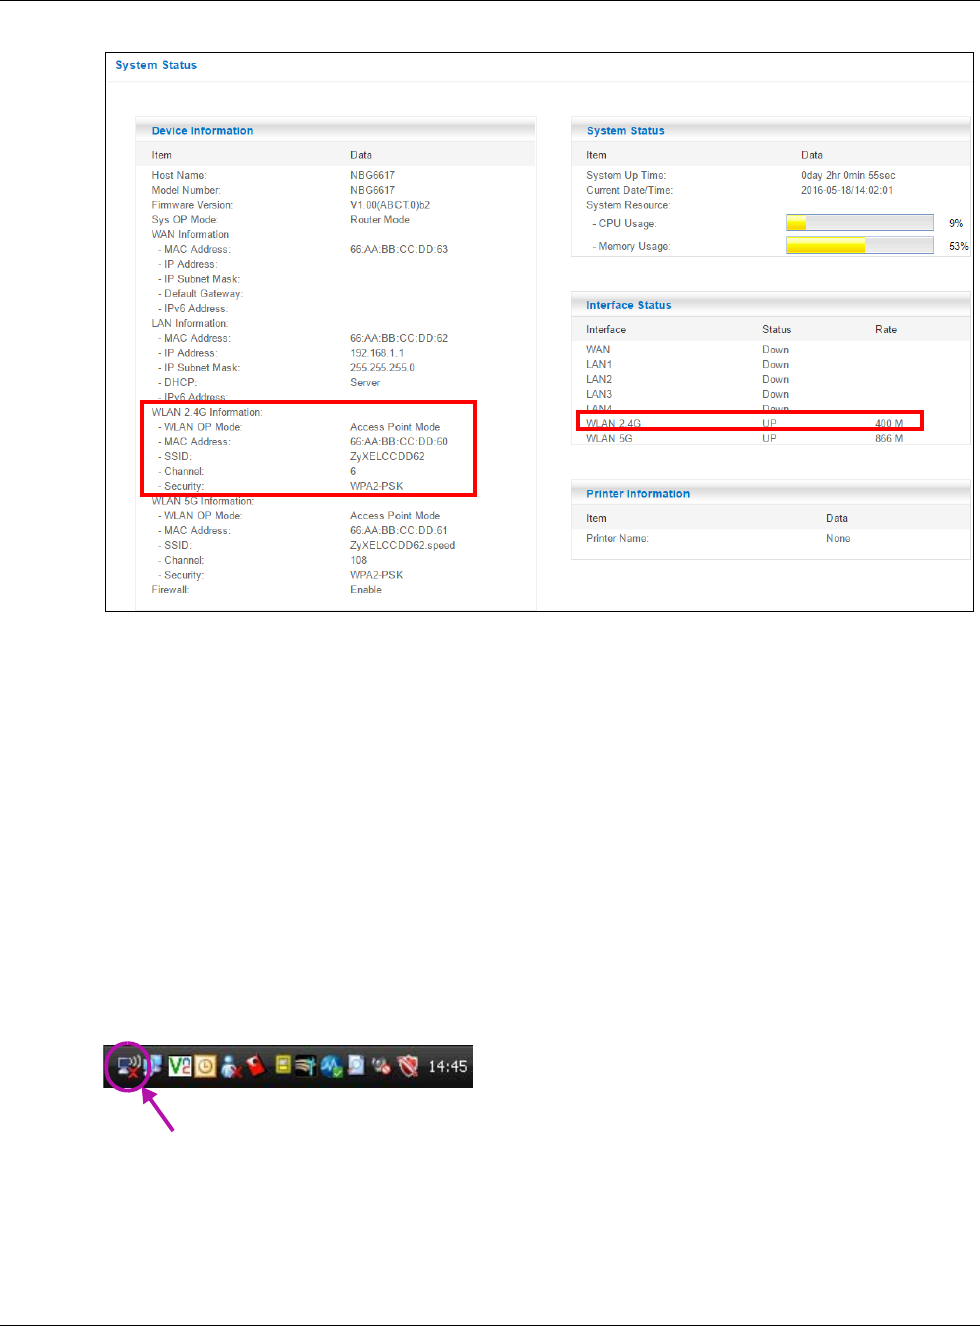Select the Device Information panel header

[x=336, y=130]
